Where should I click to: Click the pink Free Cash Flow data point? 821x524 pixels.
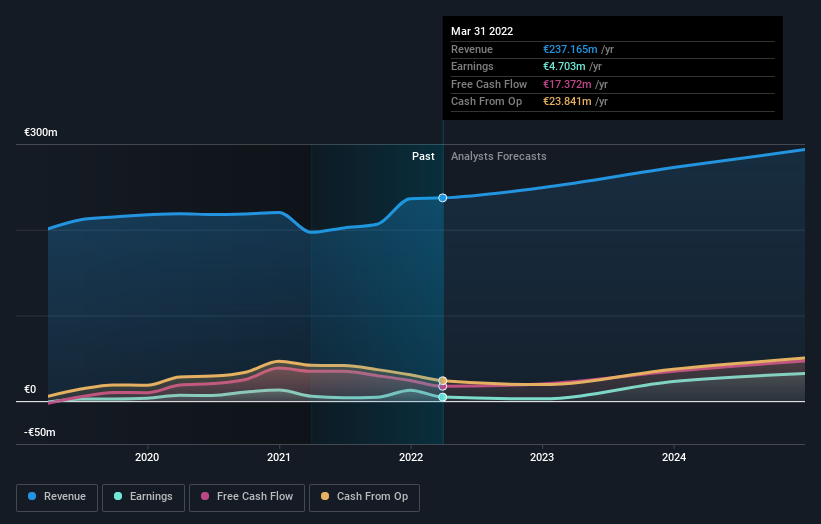tap(443, 386)
